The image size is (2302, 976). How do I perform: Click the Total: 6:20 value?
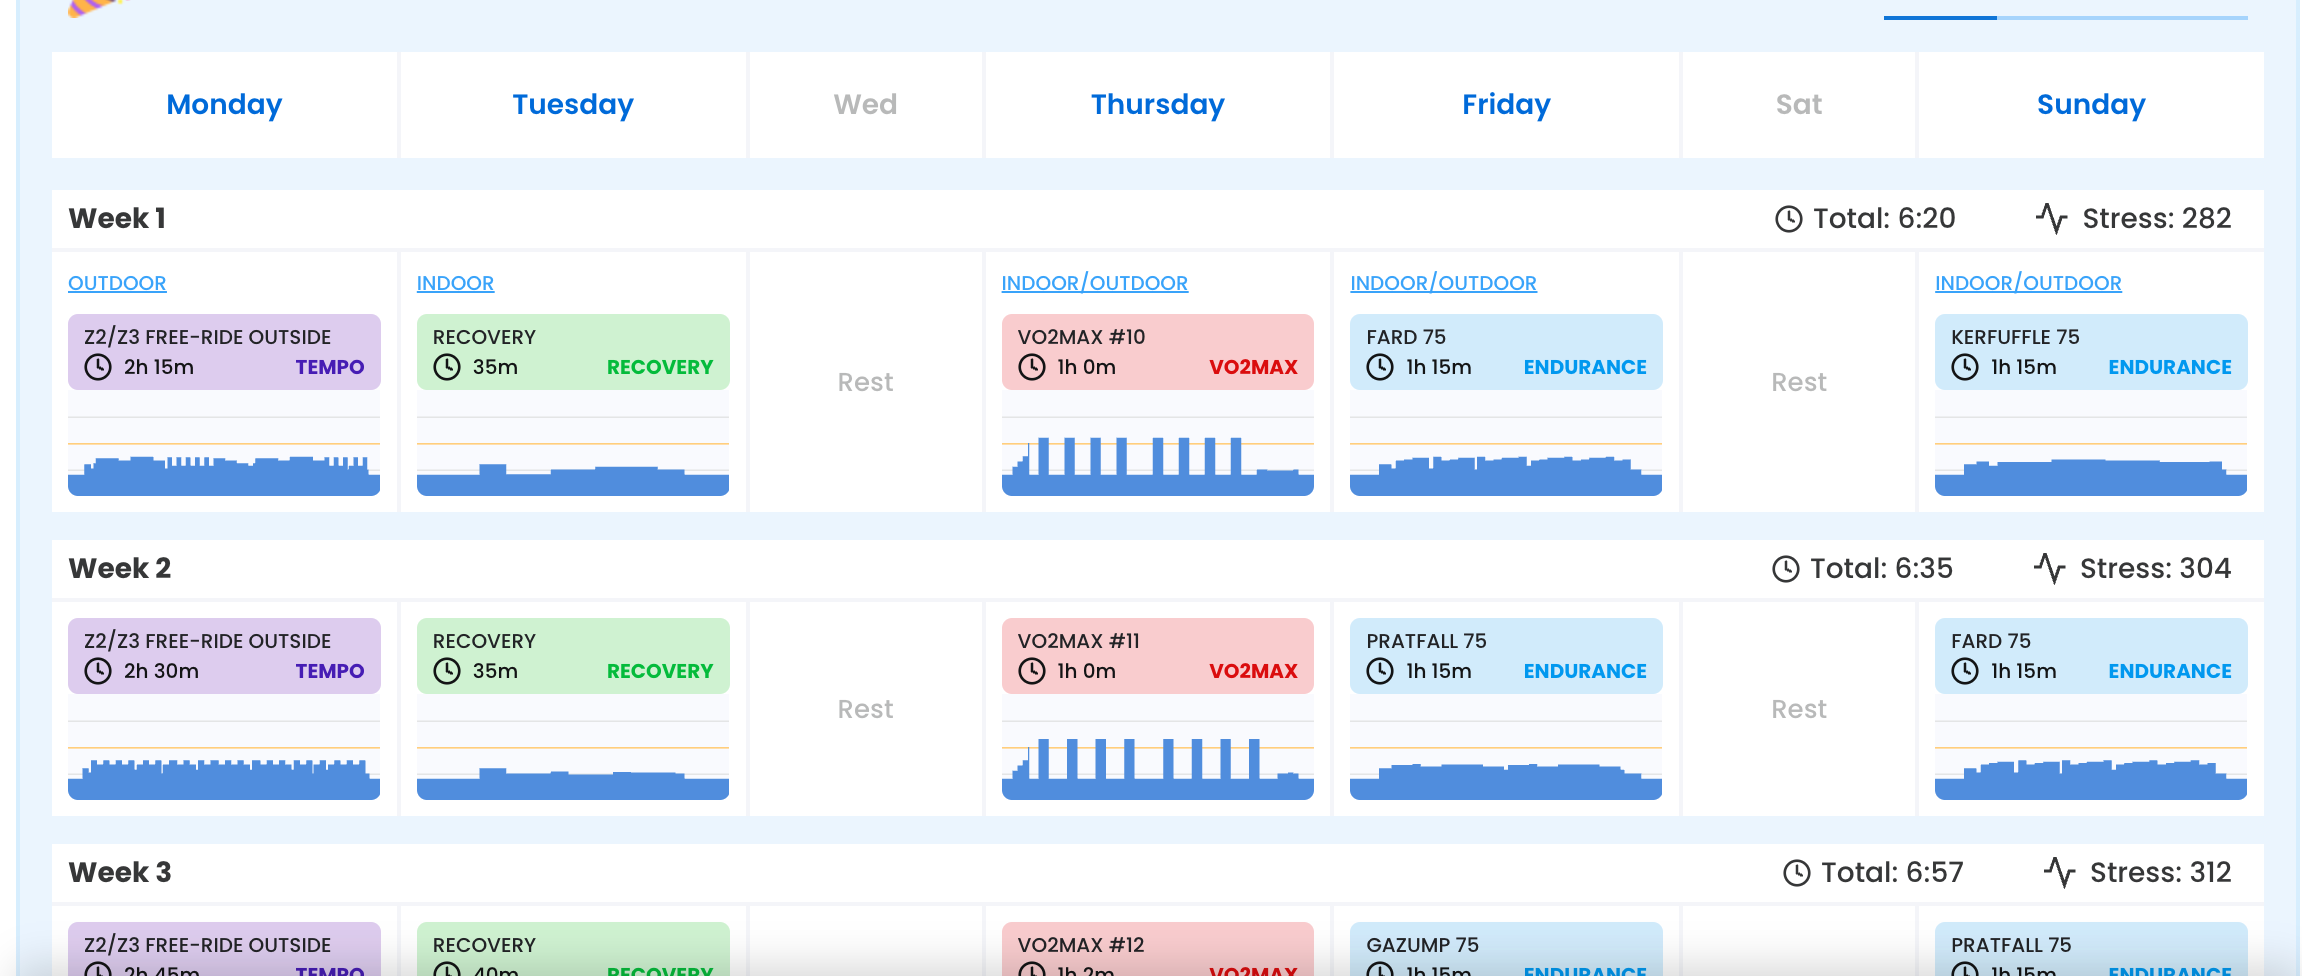point(1884,218)
